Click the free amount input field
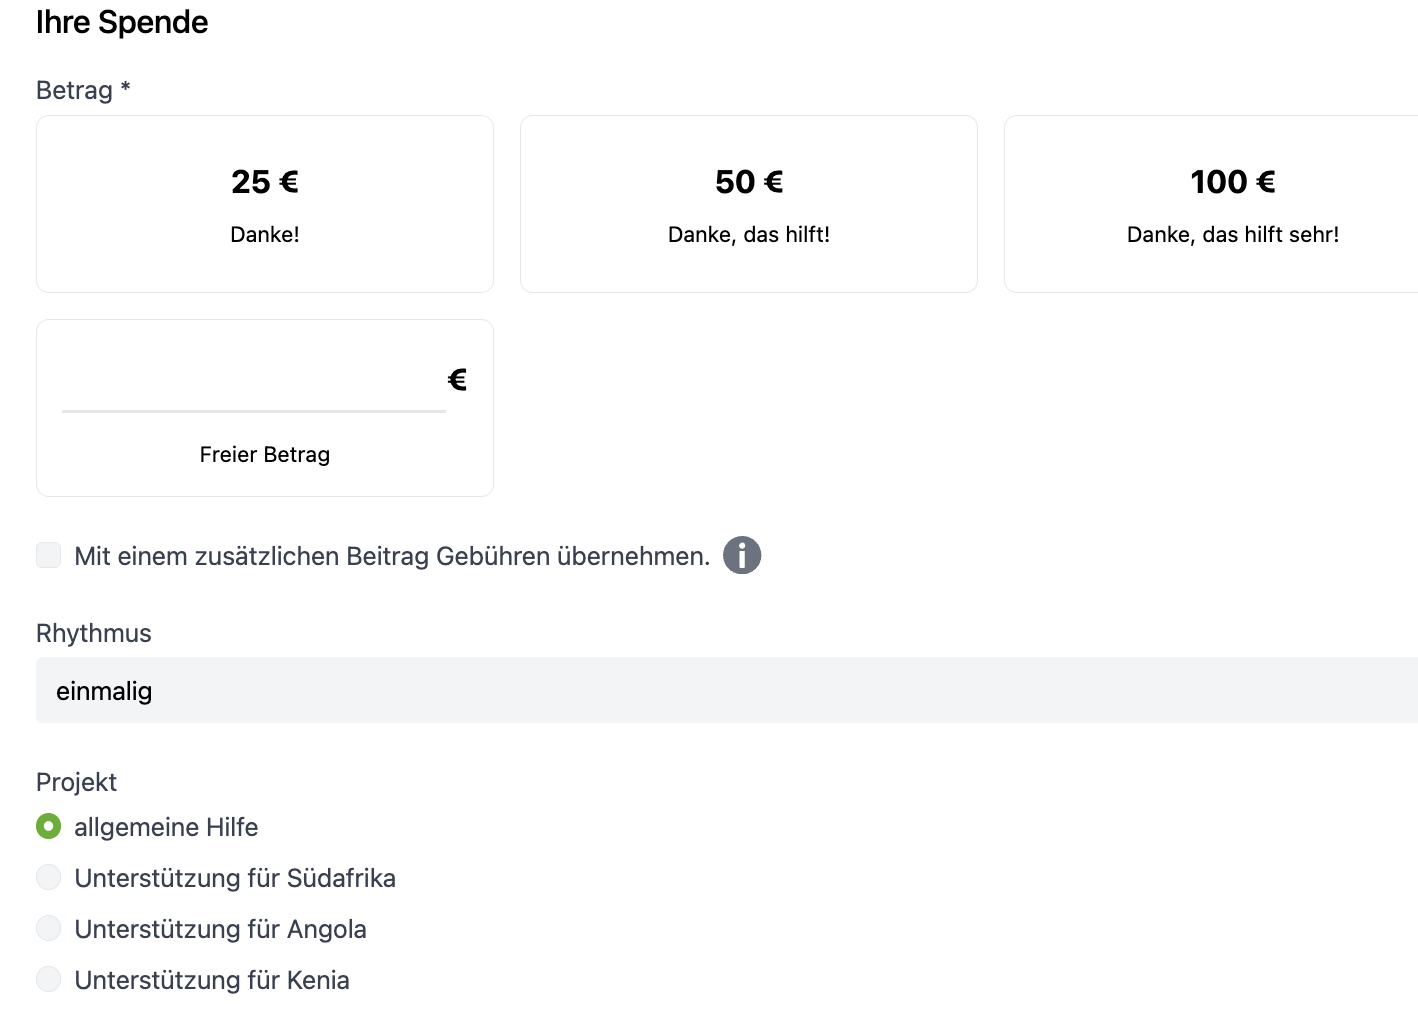This screenshot has width=1418, height=1032. (254, 380)
